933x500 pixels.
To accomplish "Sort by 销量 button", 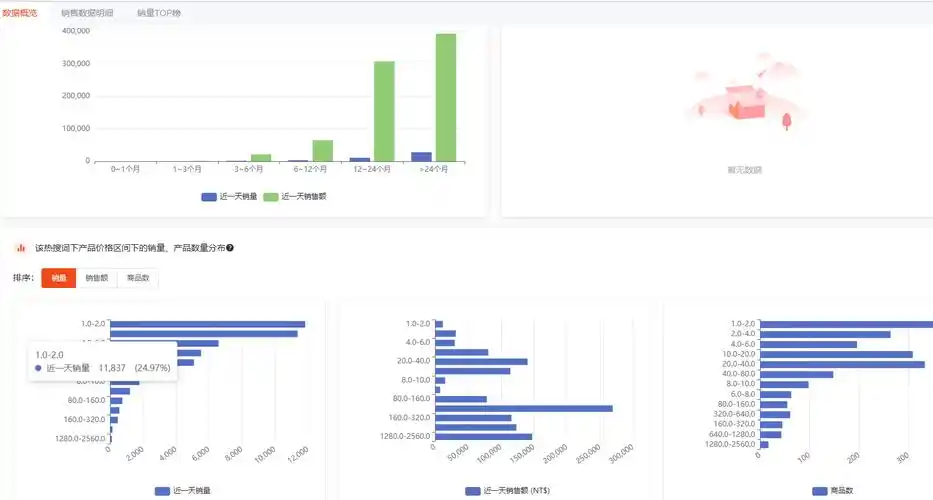I will tap(59, 278).
